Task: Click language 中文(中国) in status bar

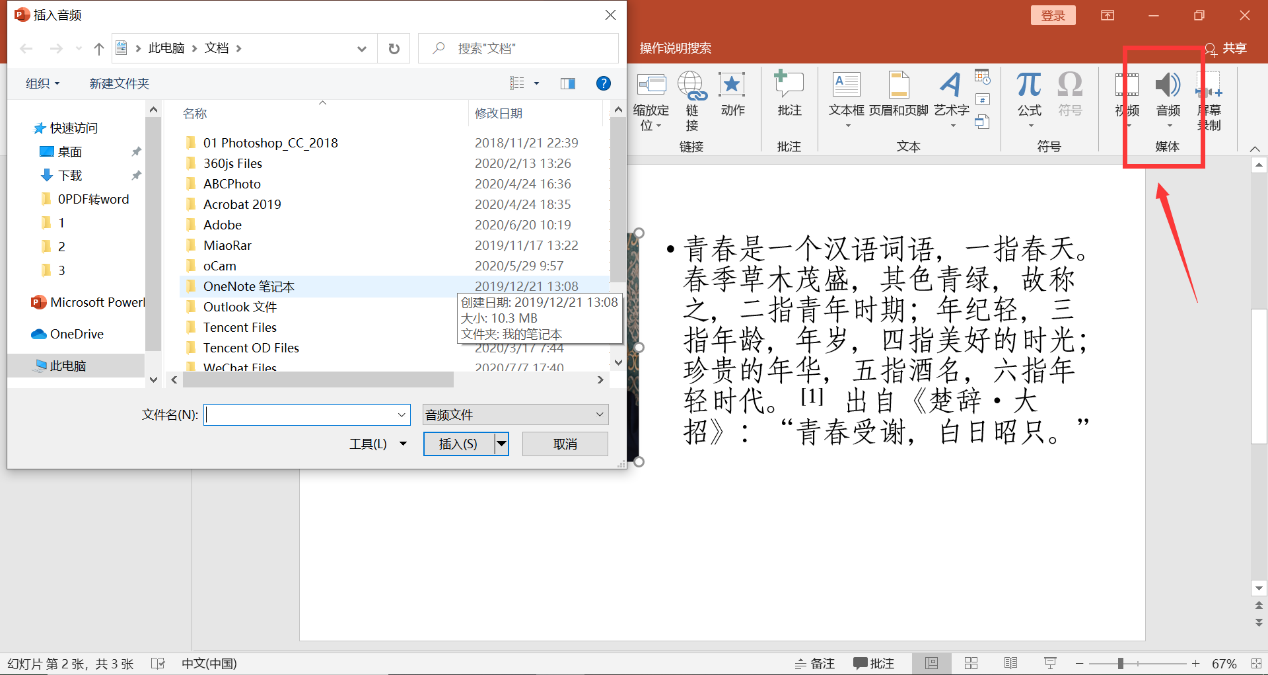Action: pos(209,663)
